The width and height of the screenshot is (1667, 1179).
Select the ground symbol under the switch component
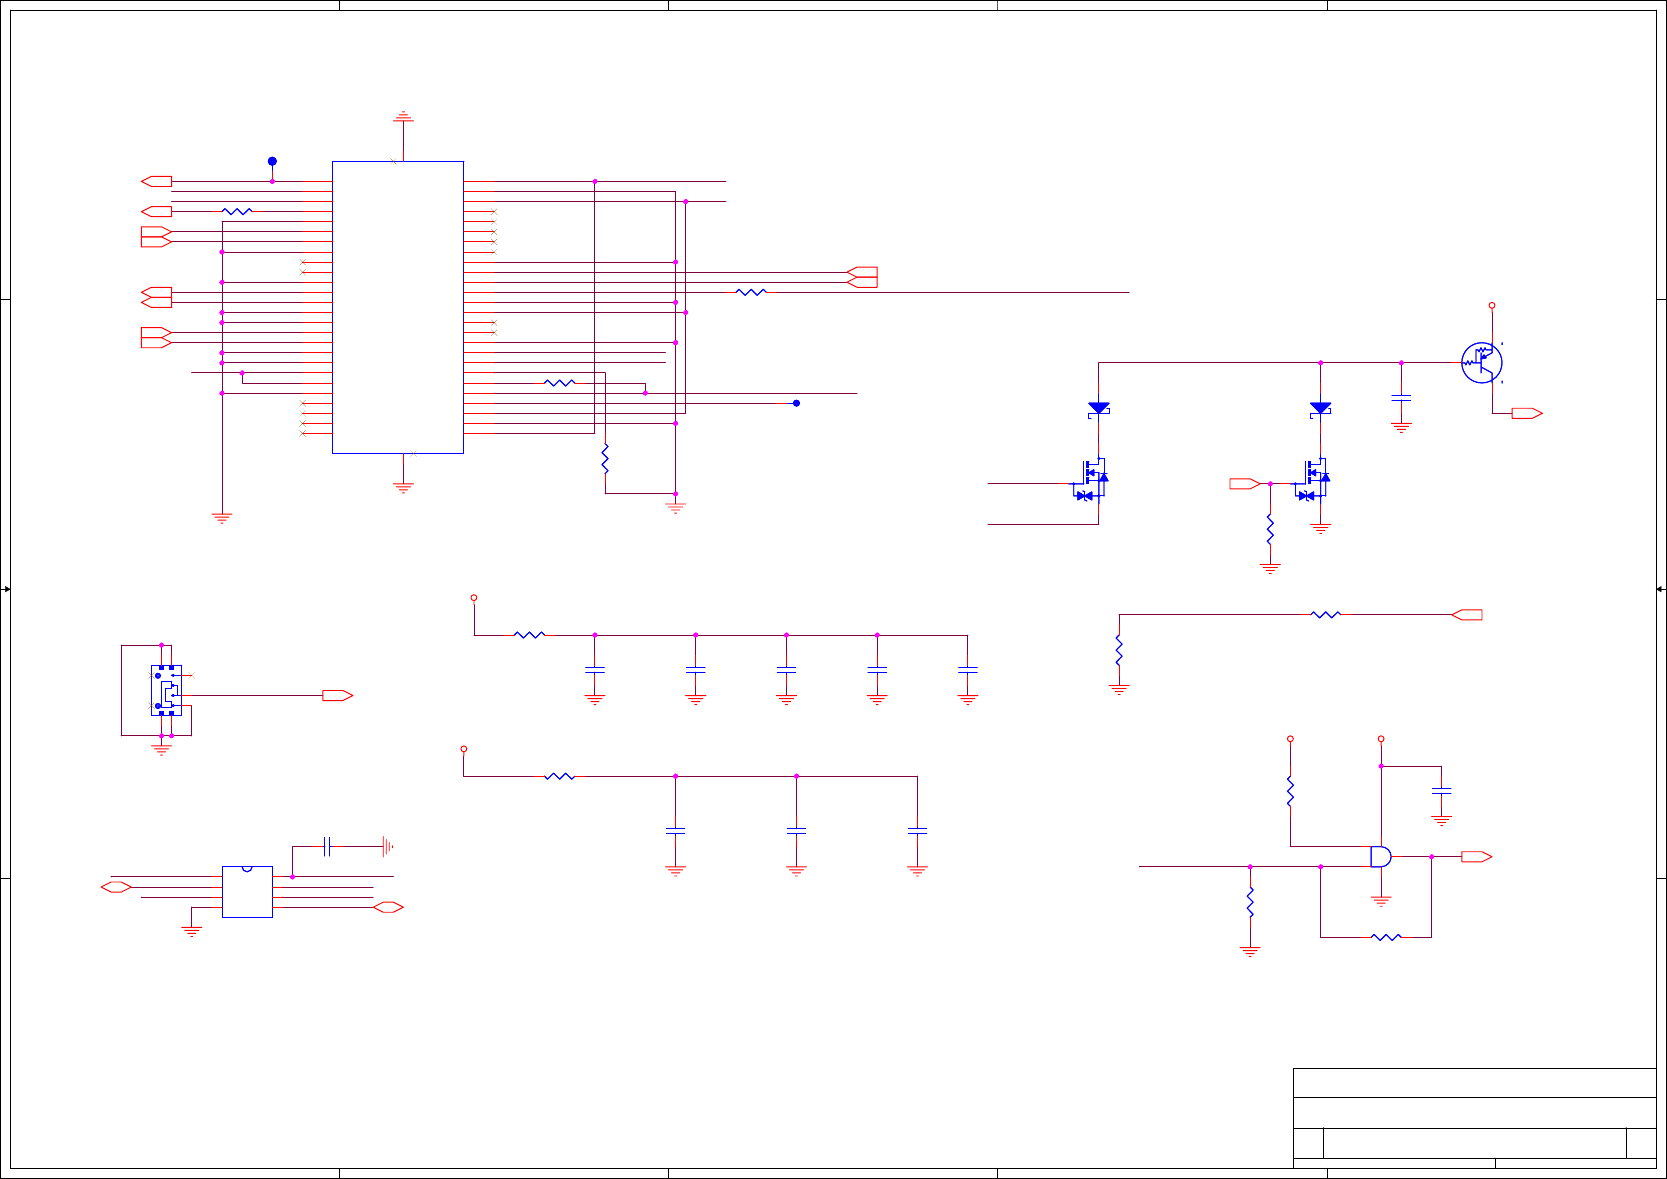(161, 749)
